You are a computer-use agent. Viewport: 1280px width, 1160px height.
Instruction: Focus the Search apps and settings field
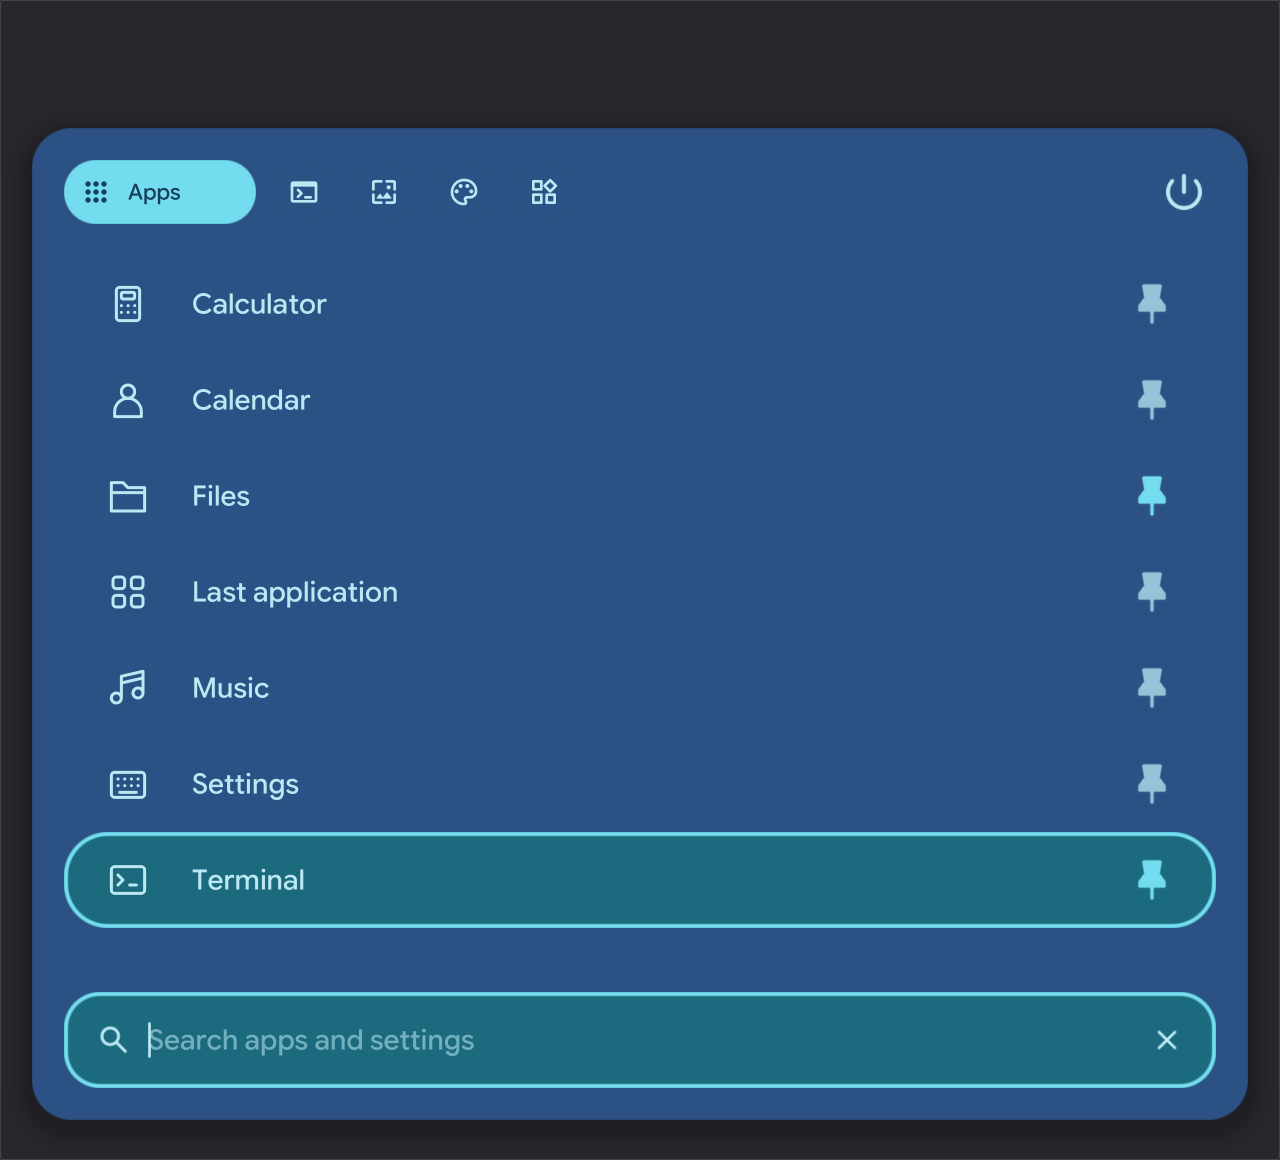tap(640, 1040)
